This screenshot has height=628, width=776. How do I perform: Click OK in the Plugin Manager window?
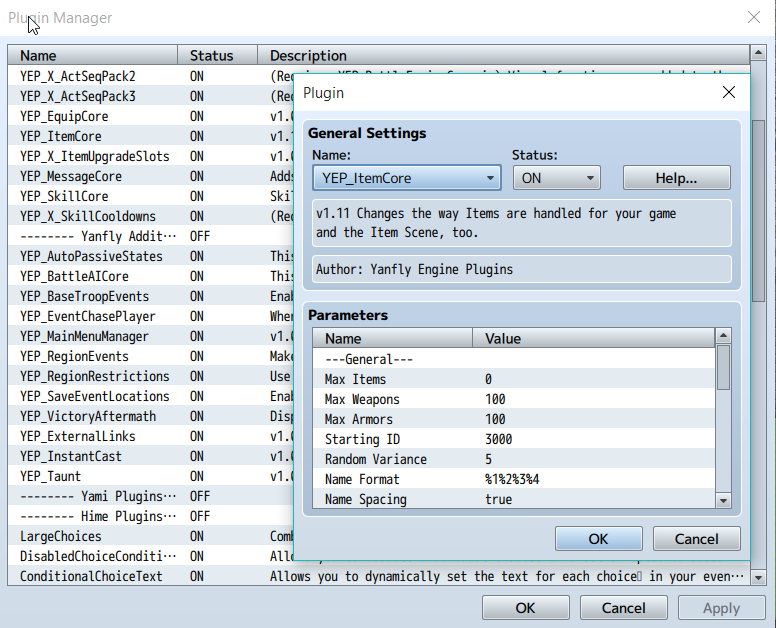click(x=526, y=607)
